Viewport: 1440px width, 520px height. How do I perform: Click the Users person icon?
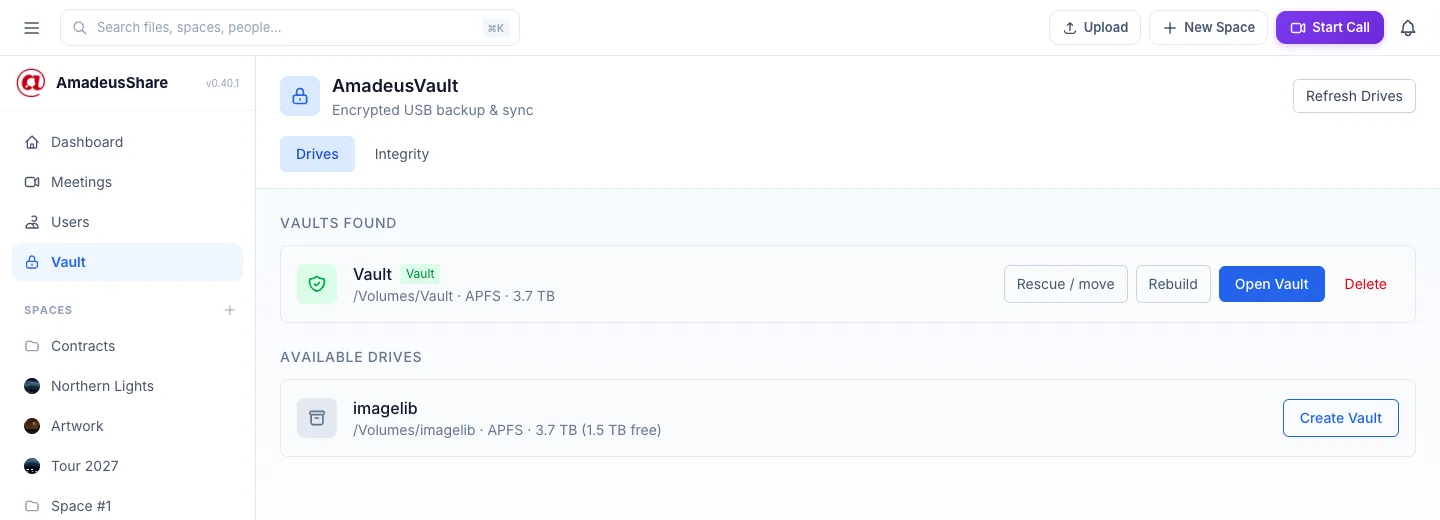(32, 222)
